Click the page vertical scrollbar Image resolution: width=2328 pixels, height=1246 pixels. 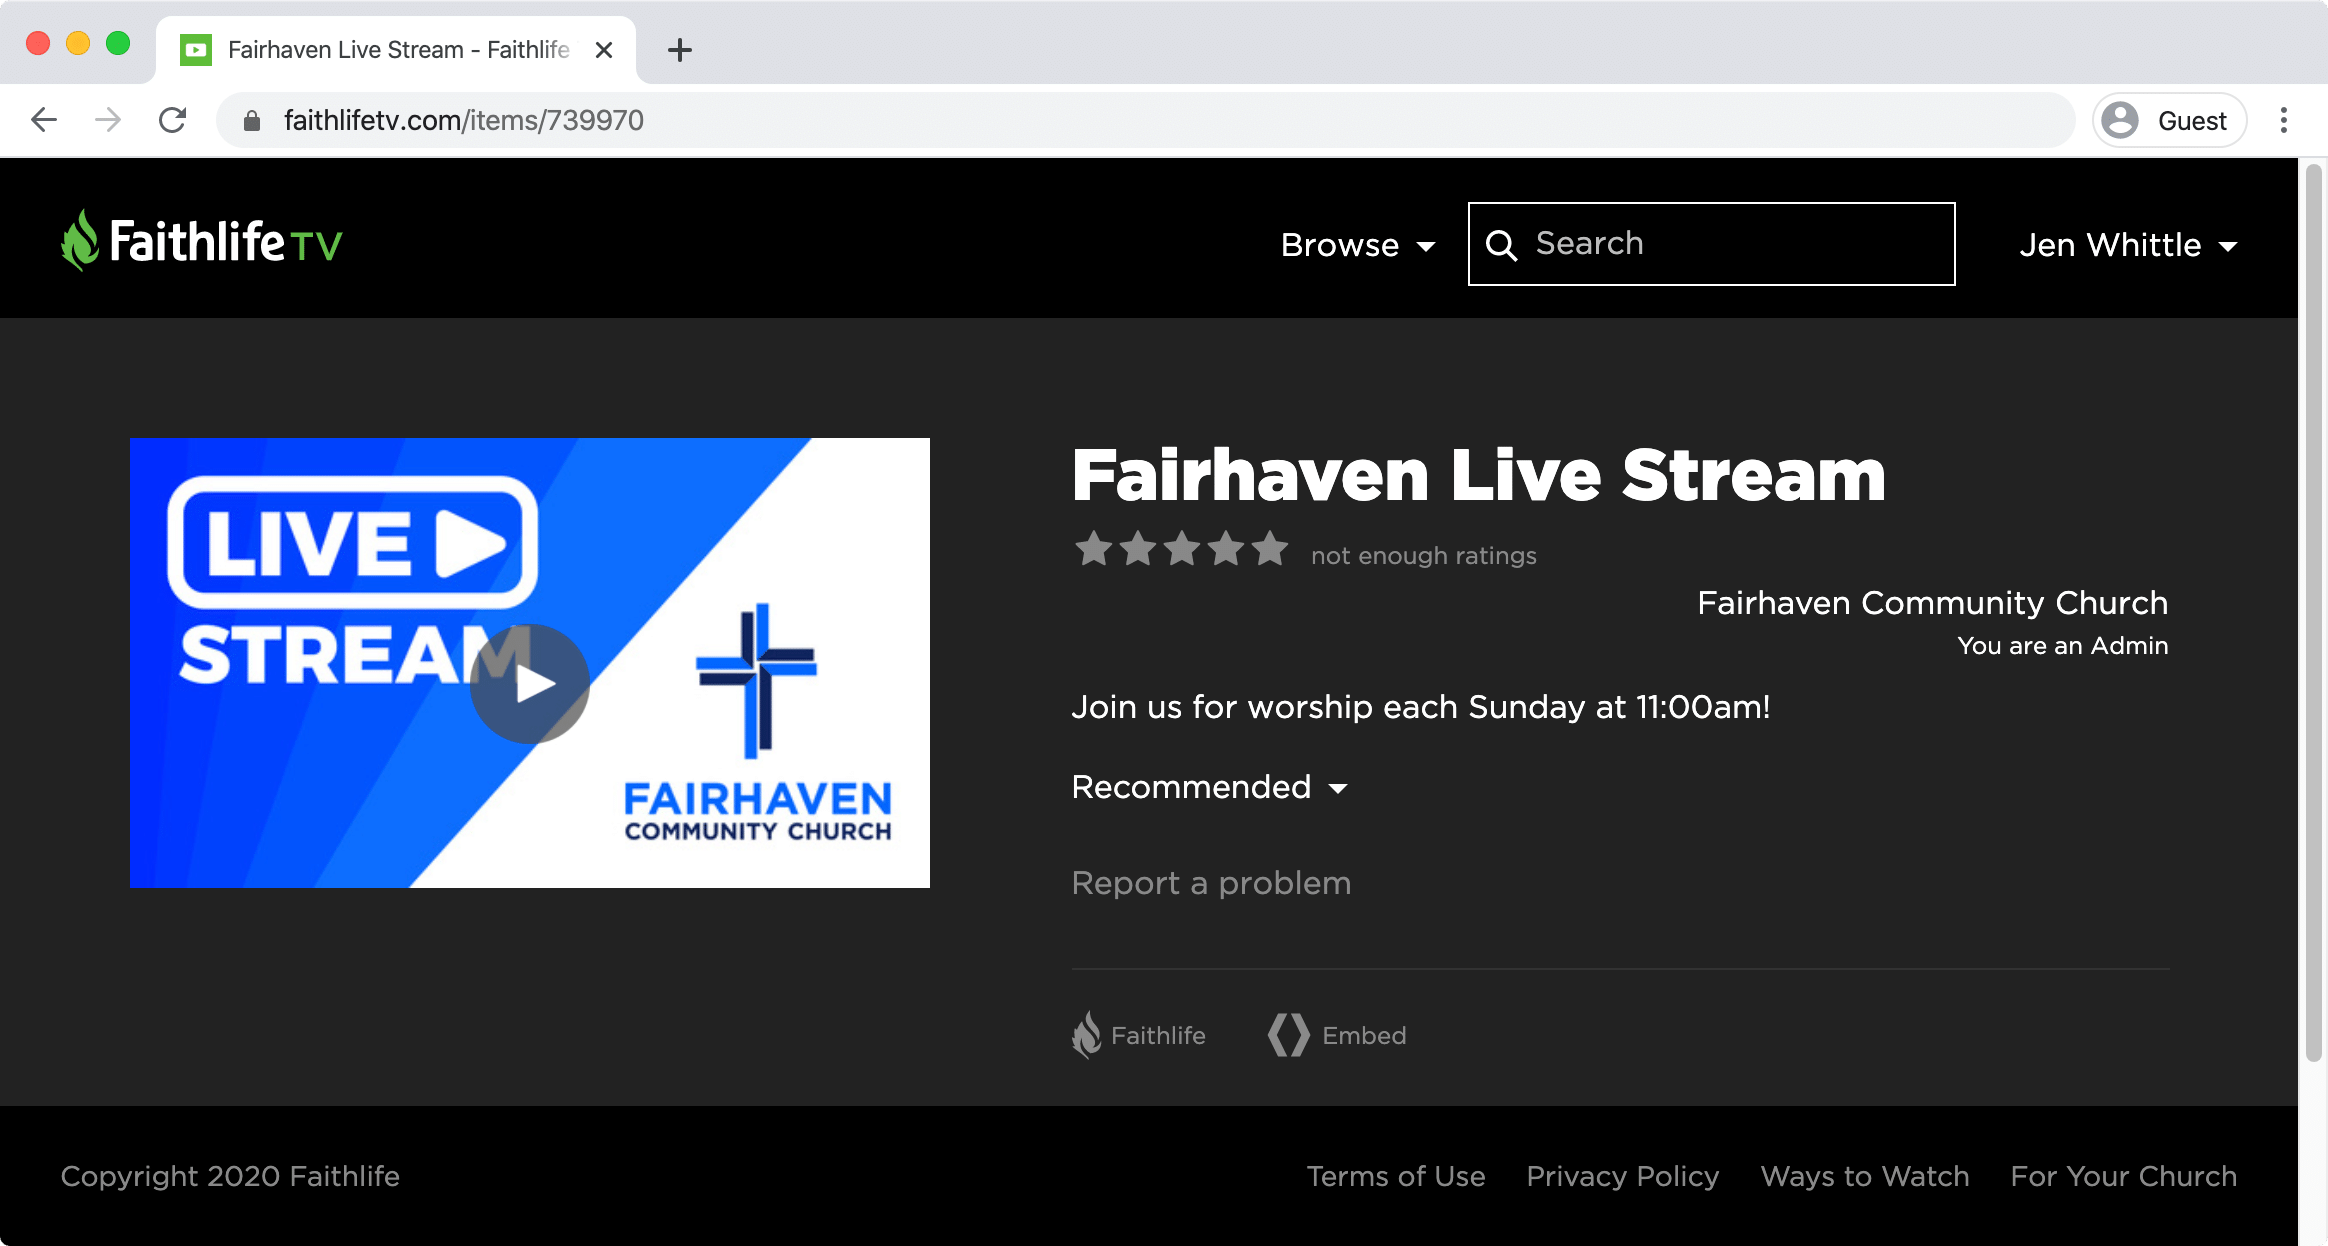tap(2313, 612)
